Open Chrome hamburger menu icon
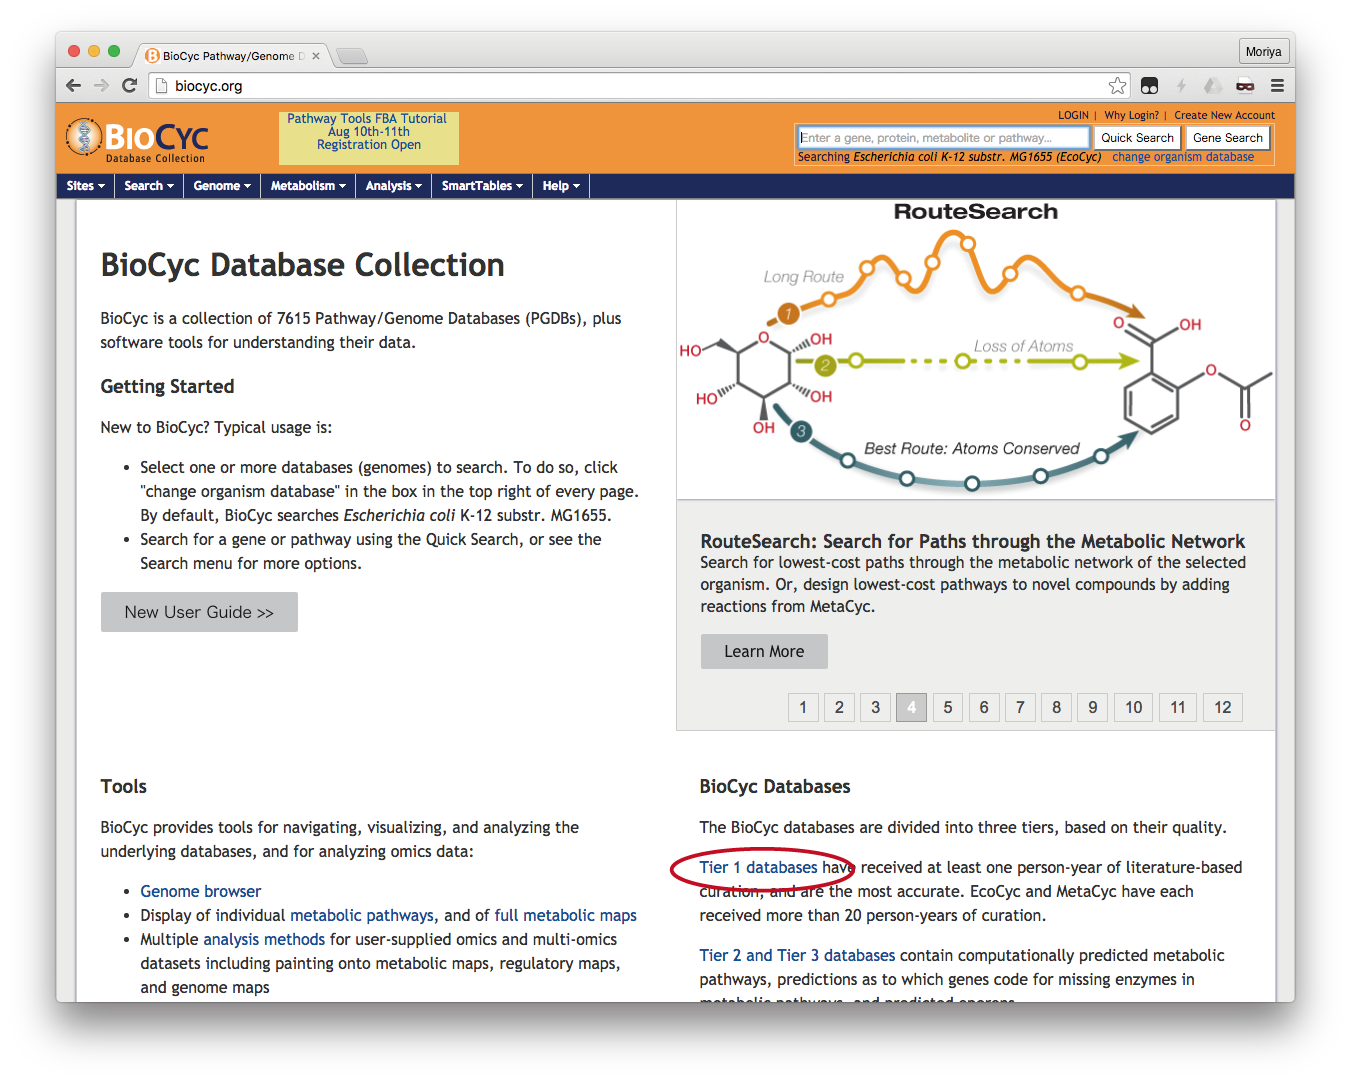 [x=1277, y=86]
